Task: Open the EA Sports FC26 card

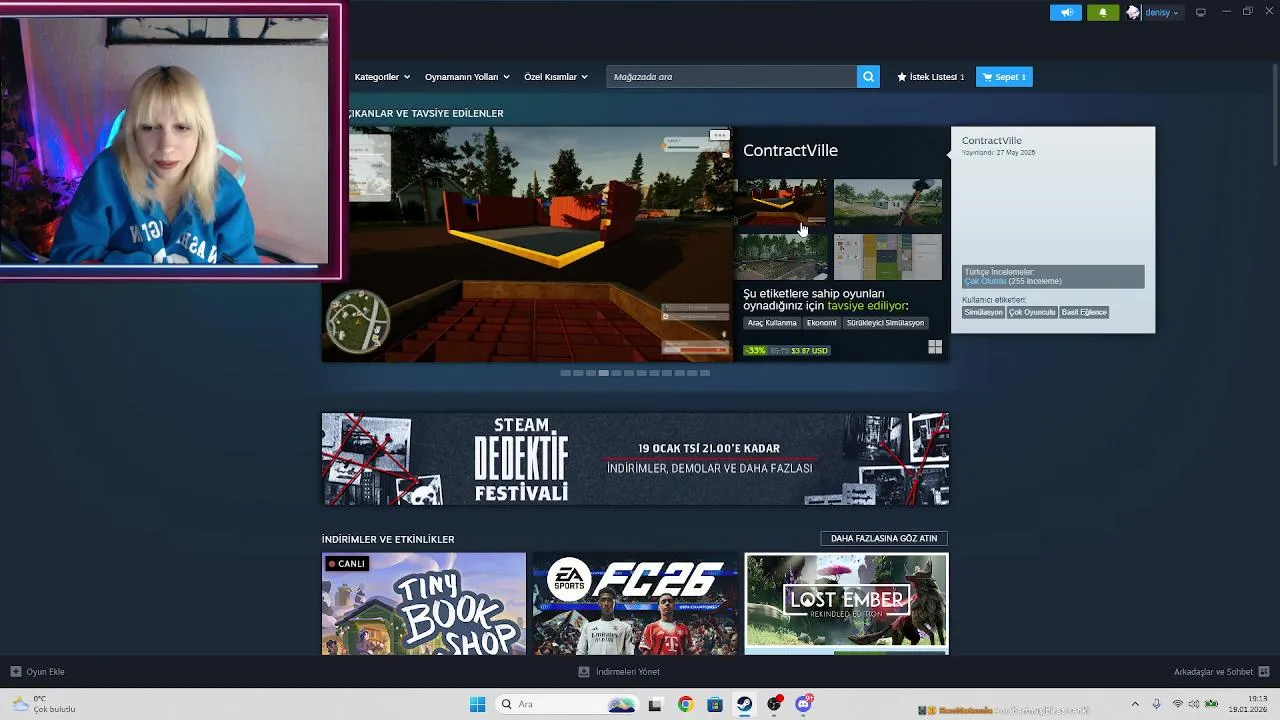Action: click(x=635, y=604)
